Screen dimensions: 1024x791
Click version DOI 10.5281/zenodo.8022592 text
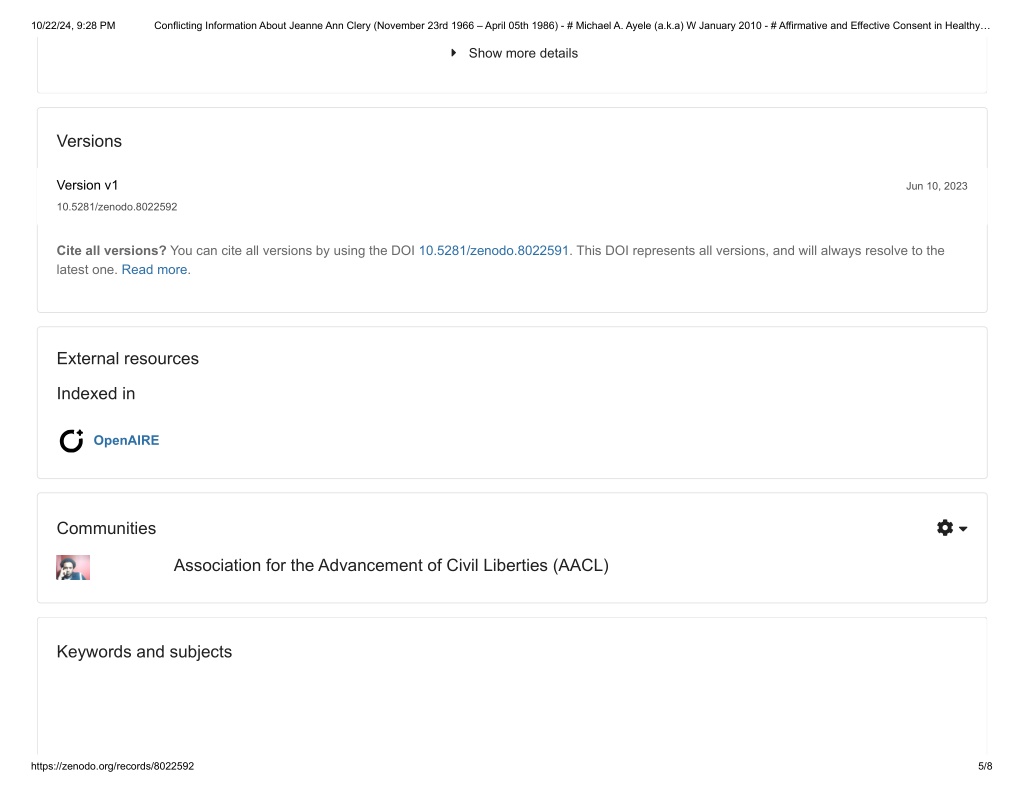click(117, 207)
